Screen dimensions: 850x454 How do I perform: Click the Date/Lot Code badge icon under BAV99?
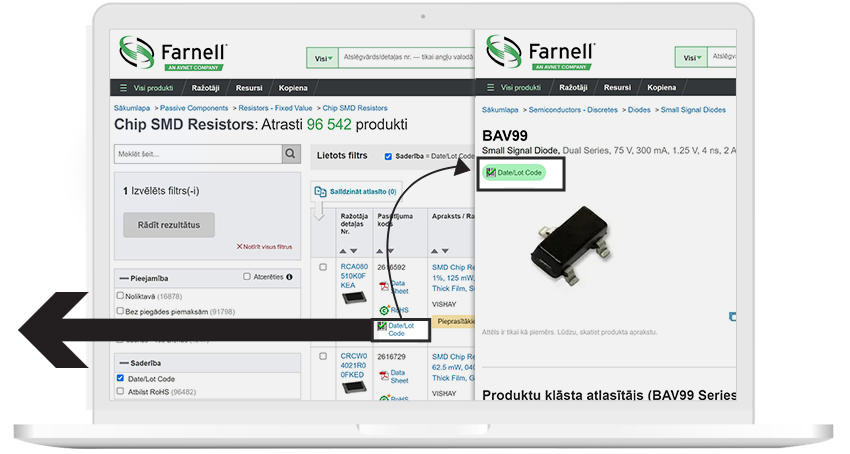click(x=491, y=172)
